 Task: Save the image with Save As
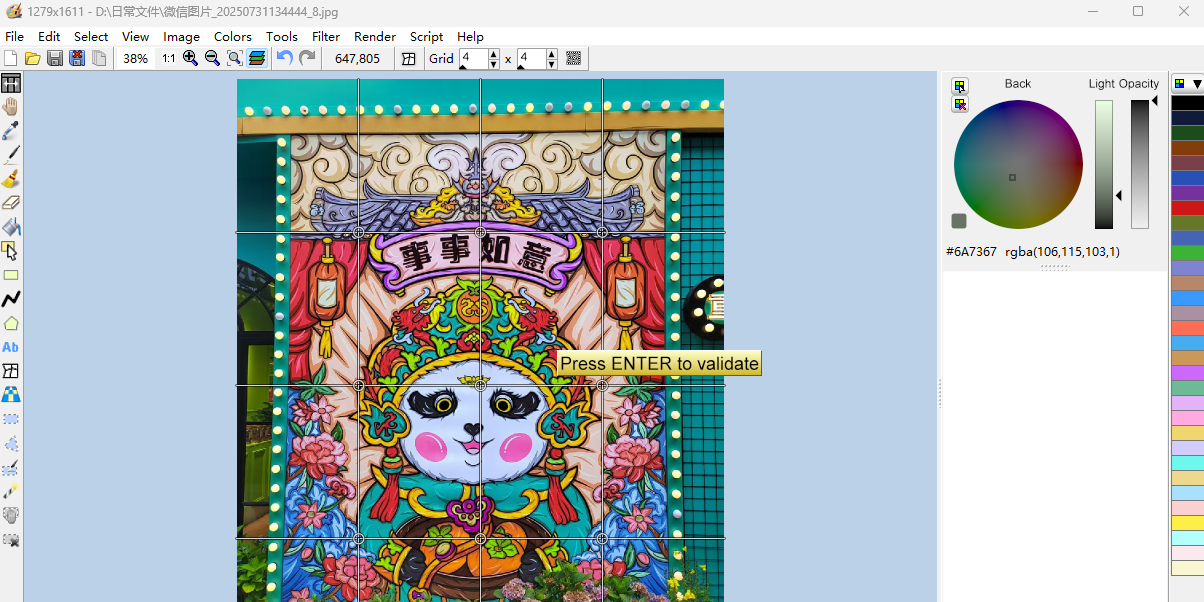(x=77, y=58)
